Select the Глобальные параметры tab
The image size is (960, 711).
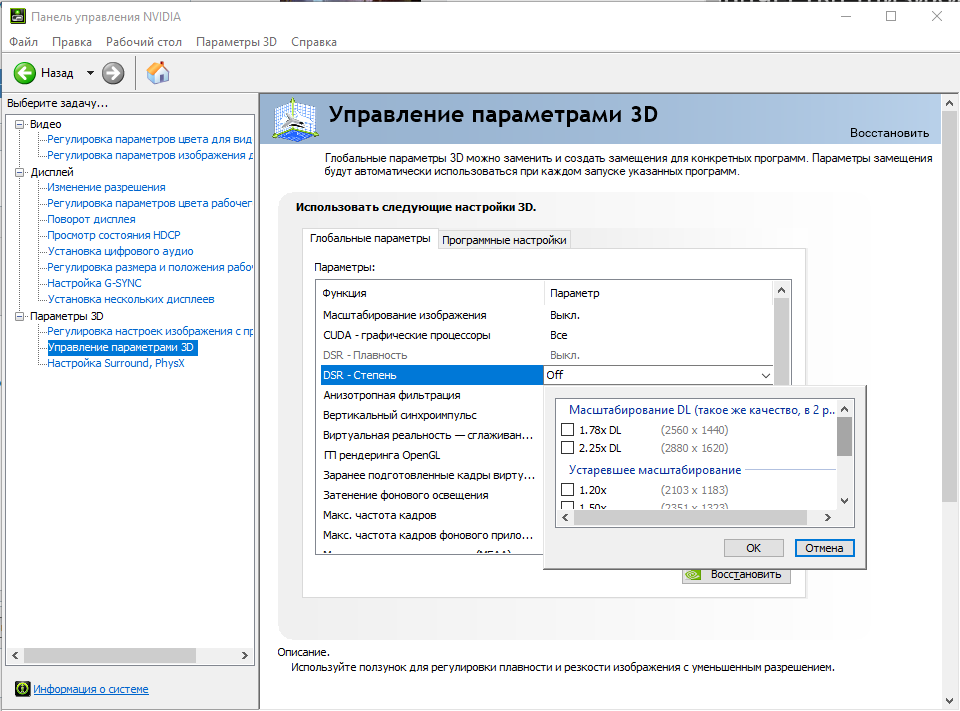pos(370,238)
